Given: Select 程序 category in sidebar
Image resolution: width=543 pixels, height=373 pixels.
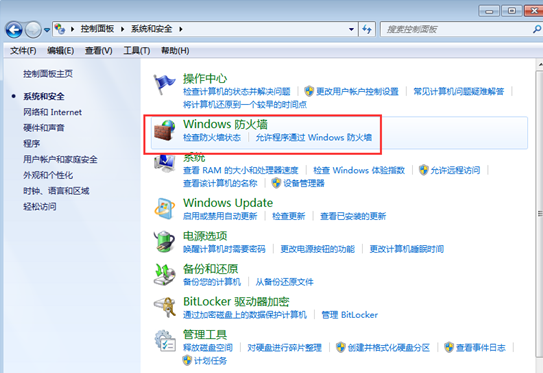Looking at the screenshot, I should pyautogui.click(x=32, y=143).
